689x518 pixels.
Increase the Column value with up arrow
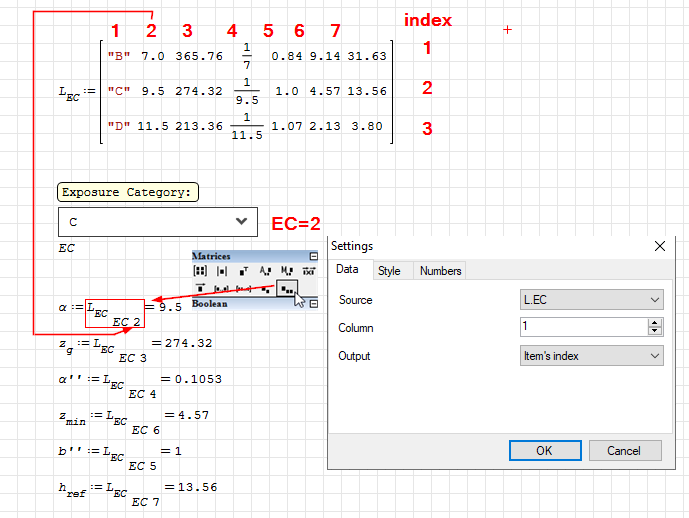[655, 323]
